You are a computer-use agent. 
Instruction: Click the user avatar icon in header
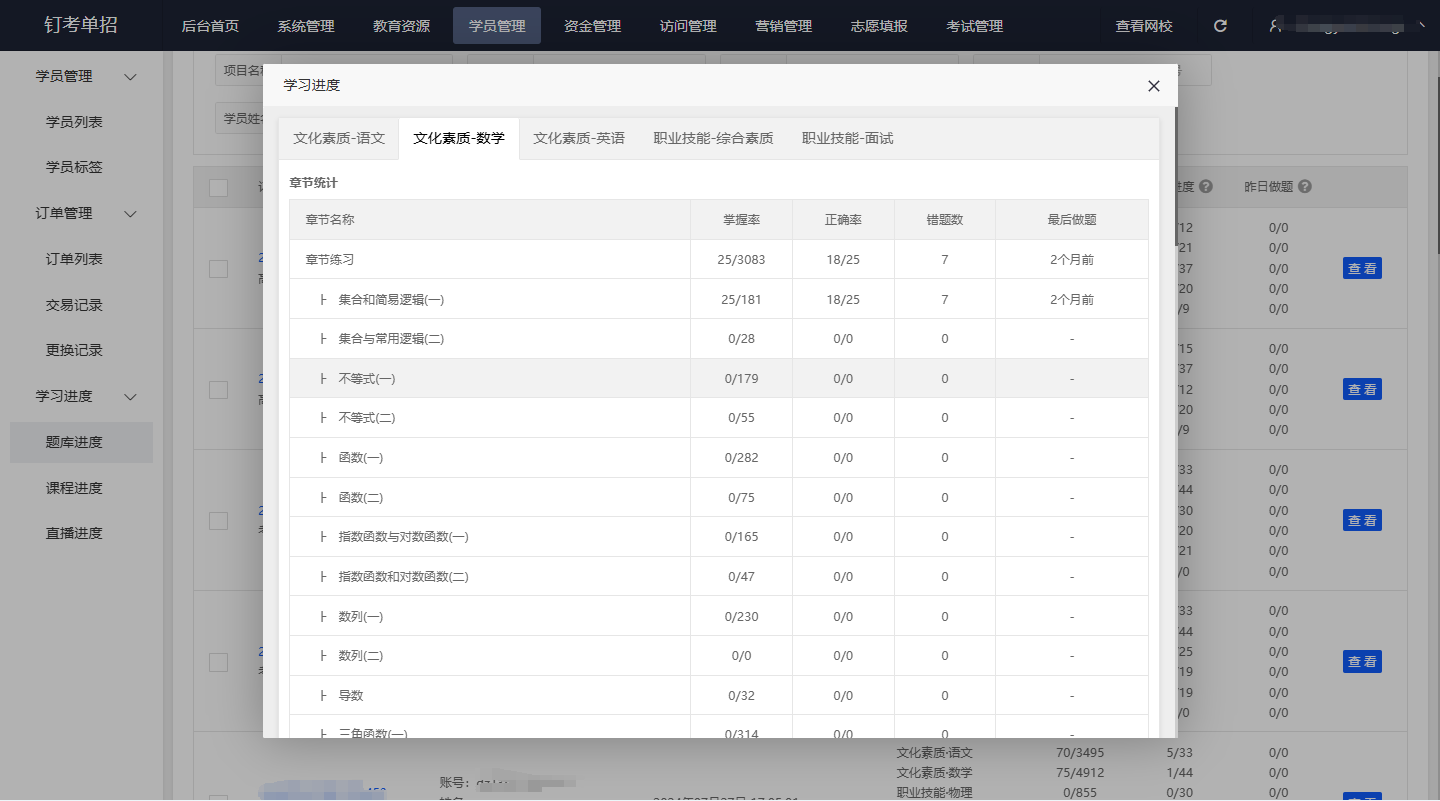(x=1275, y=26)
